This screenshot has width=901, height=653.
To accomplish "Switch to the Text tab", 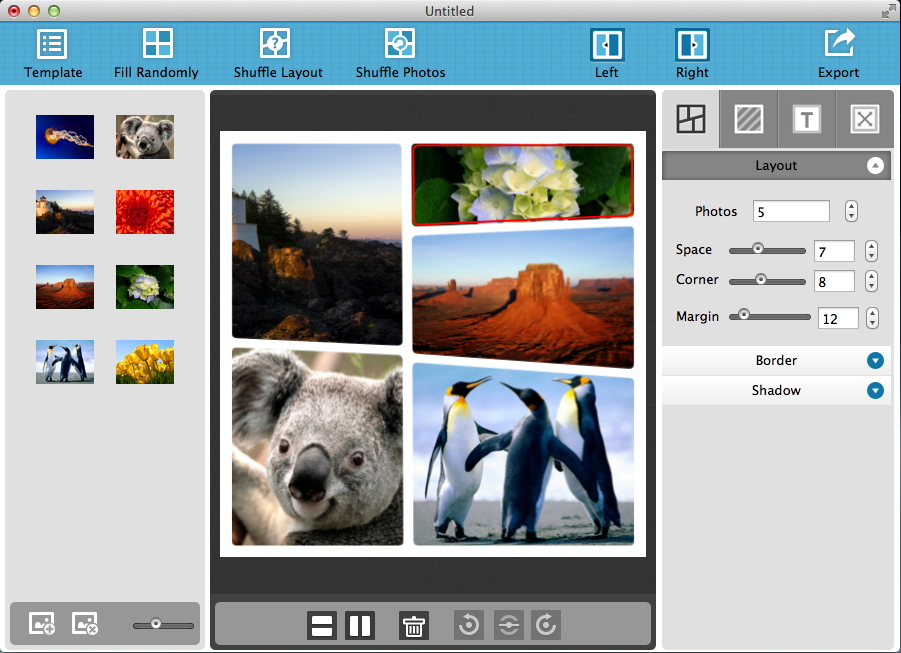I will coord(807,120).
